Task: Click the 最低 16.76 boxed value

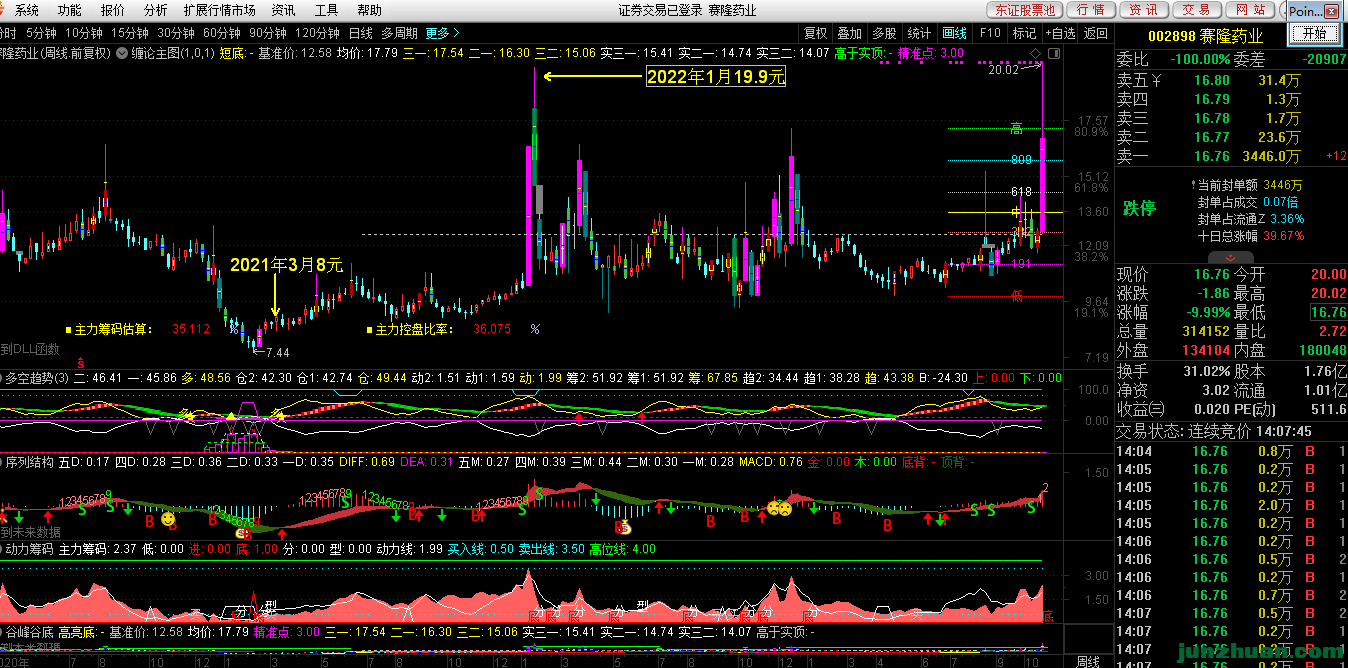Action: 1327,312
